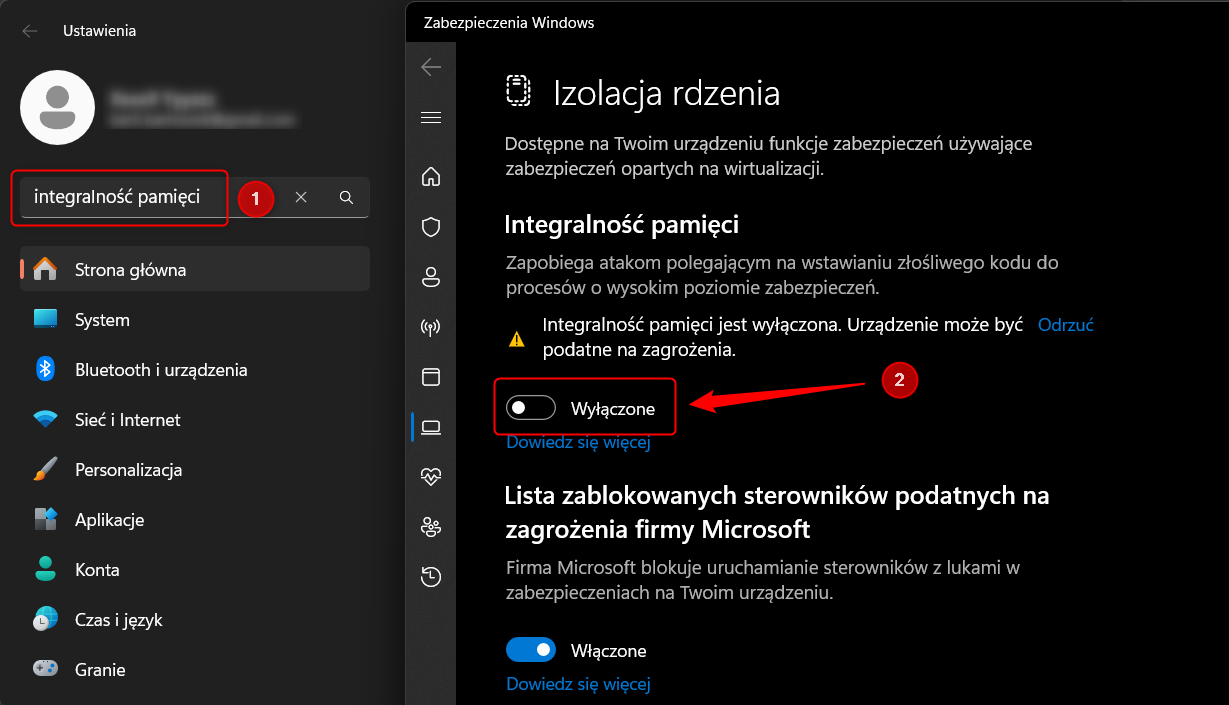This screenshot has width=1229, height=705.
Task: Clear the settings search field
Action: 301,198
